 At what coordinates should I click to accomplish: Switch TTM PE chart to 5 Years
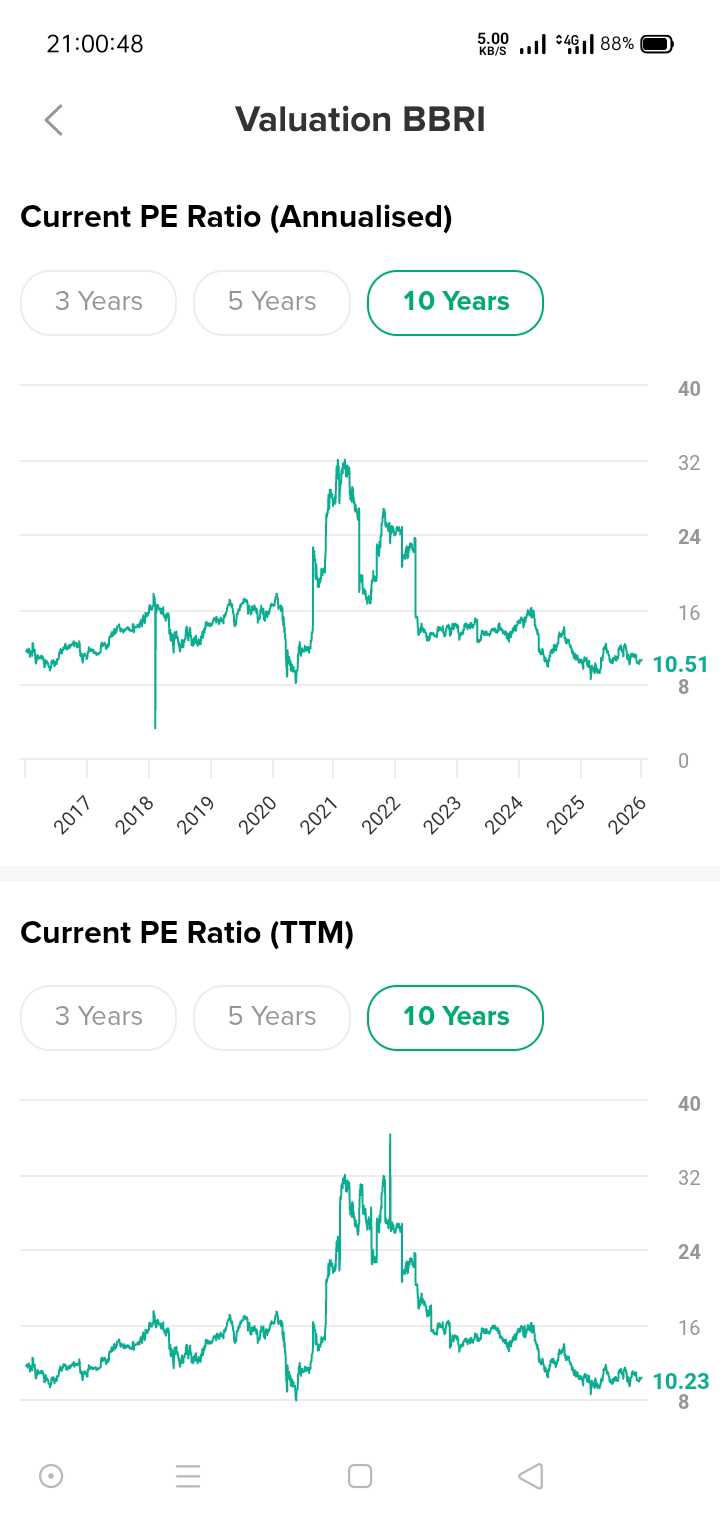[x=271, y=1017]
